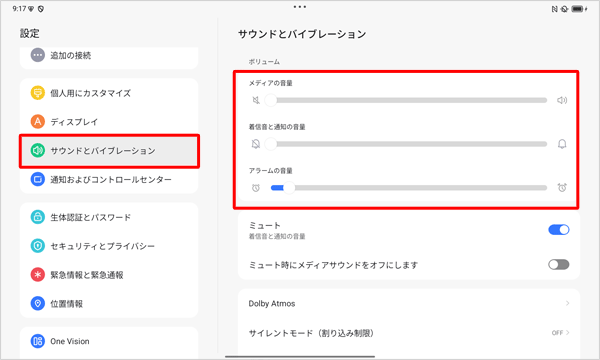Click the battery icon in status bar
This screenshot has height=360, width=600.
577,9
